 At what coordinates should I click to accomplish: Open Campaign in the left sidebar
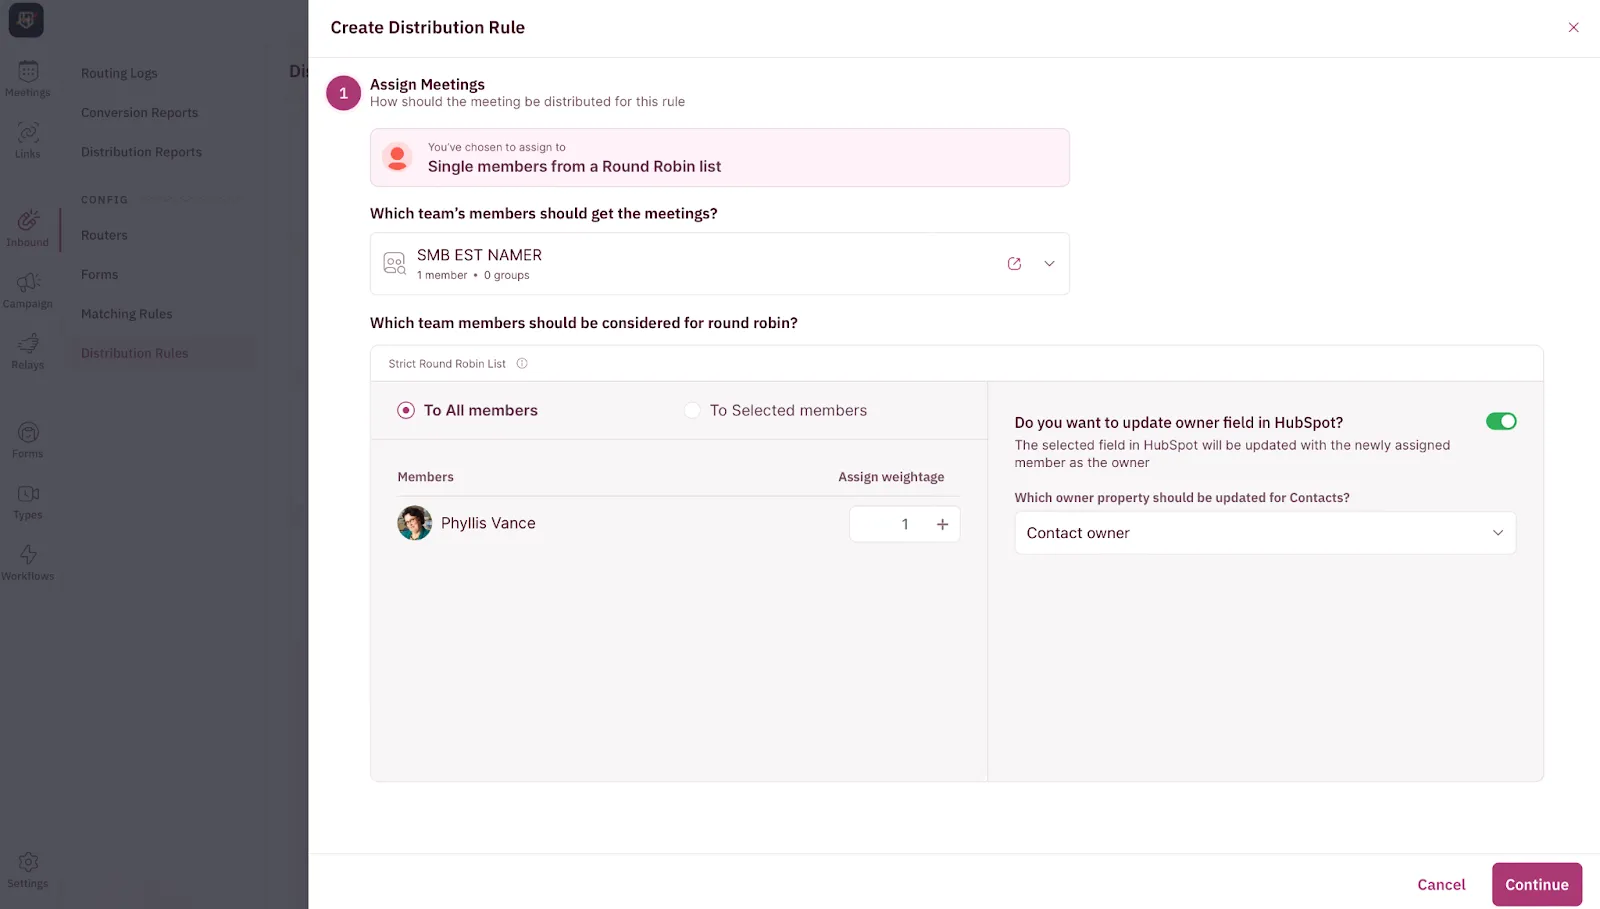point(28,290)
